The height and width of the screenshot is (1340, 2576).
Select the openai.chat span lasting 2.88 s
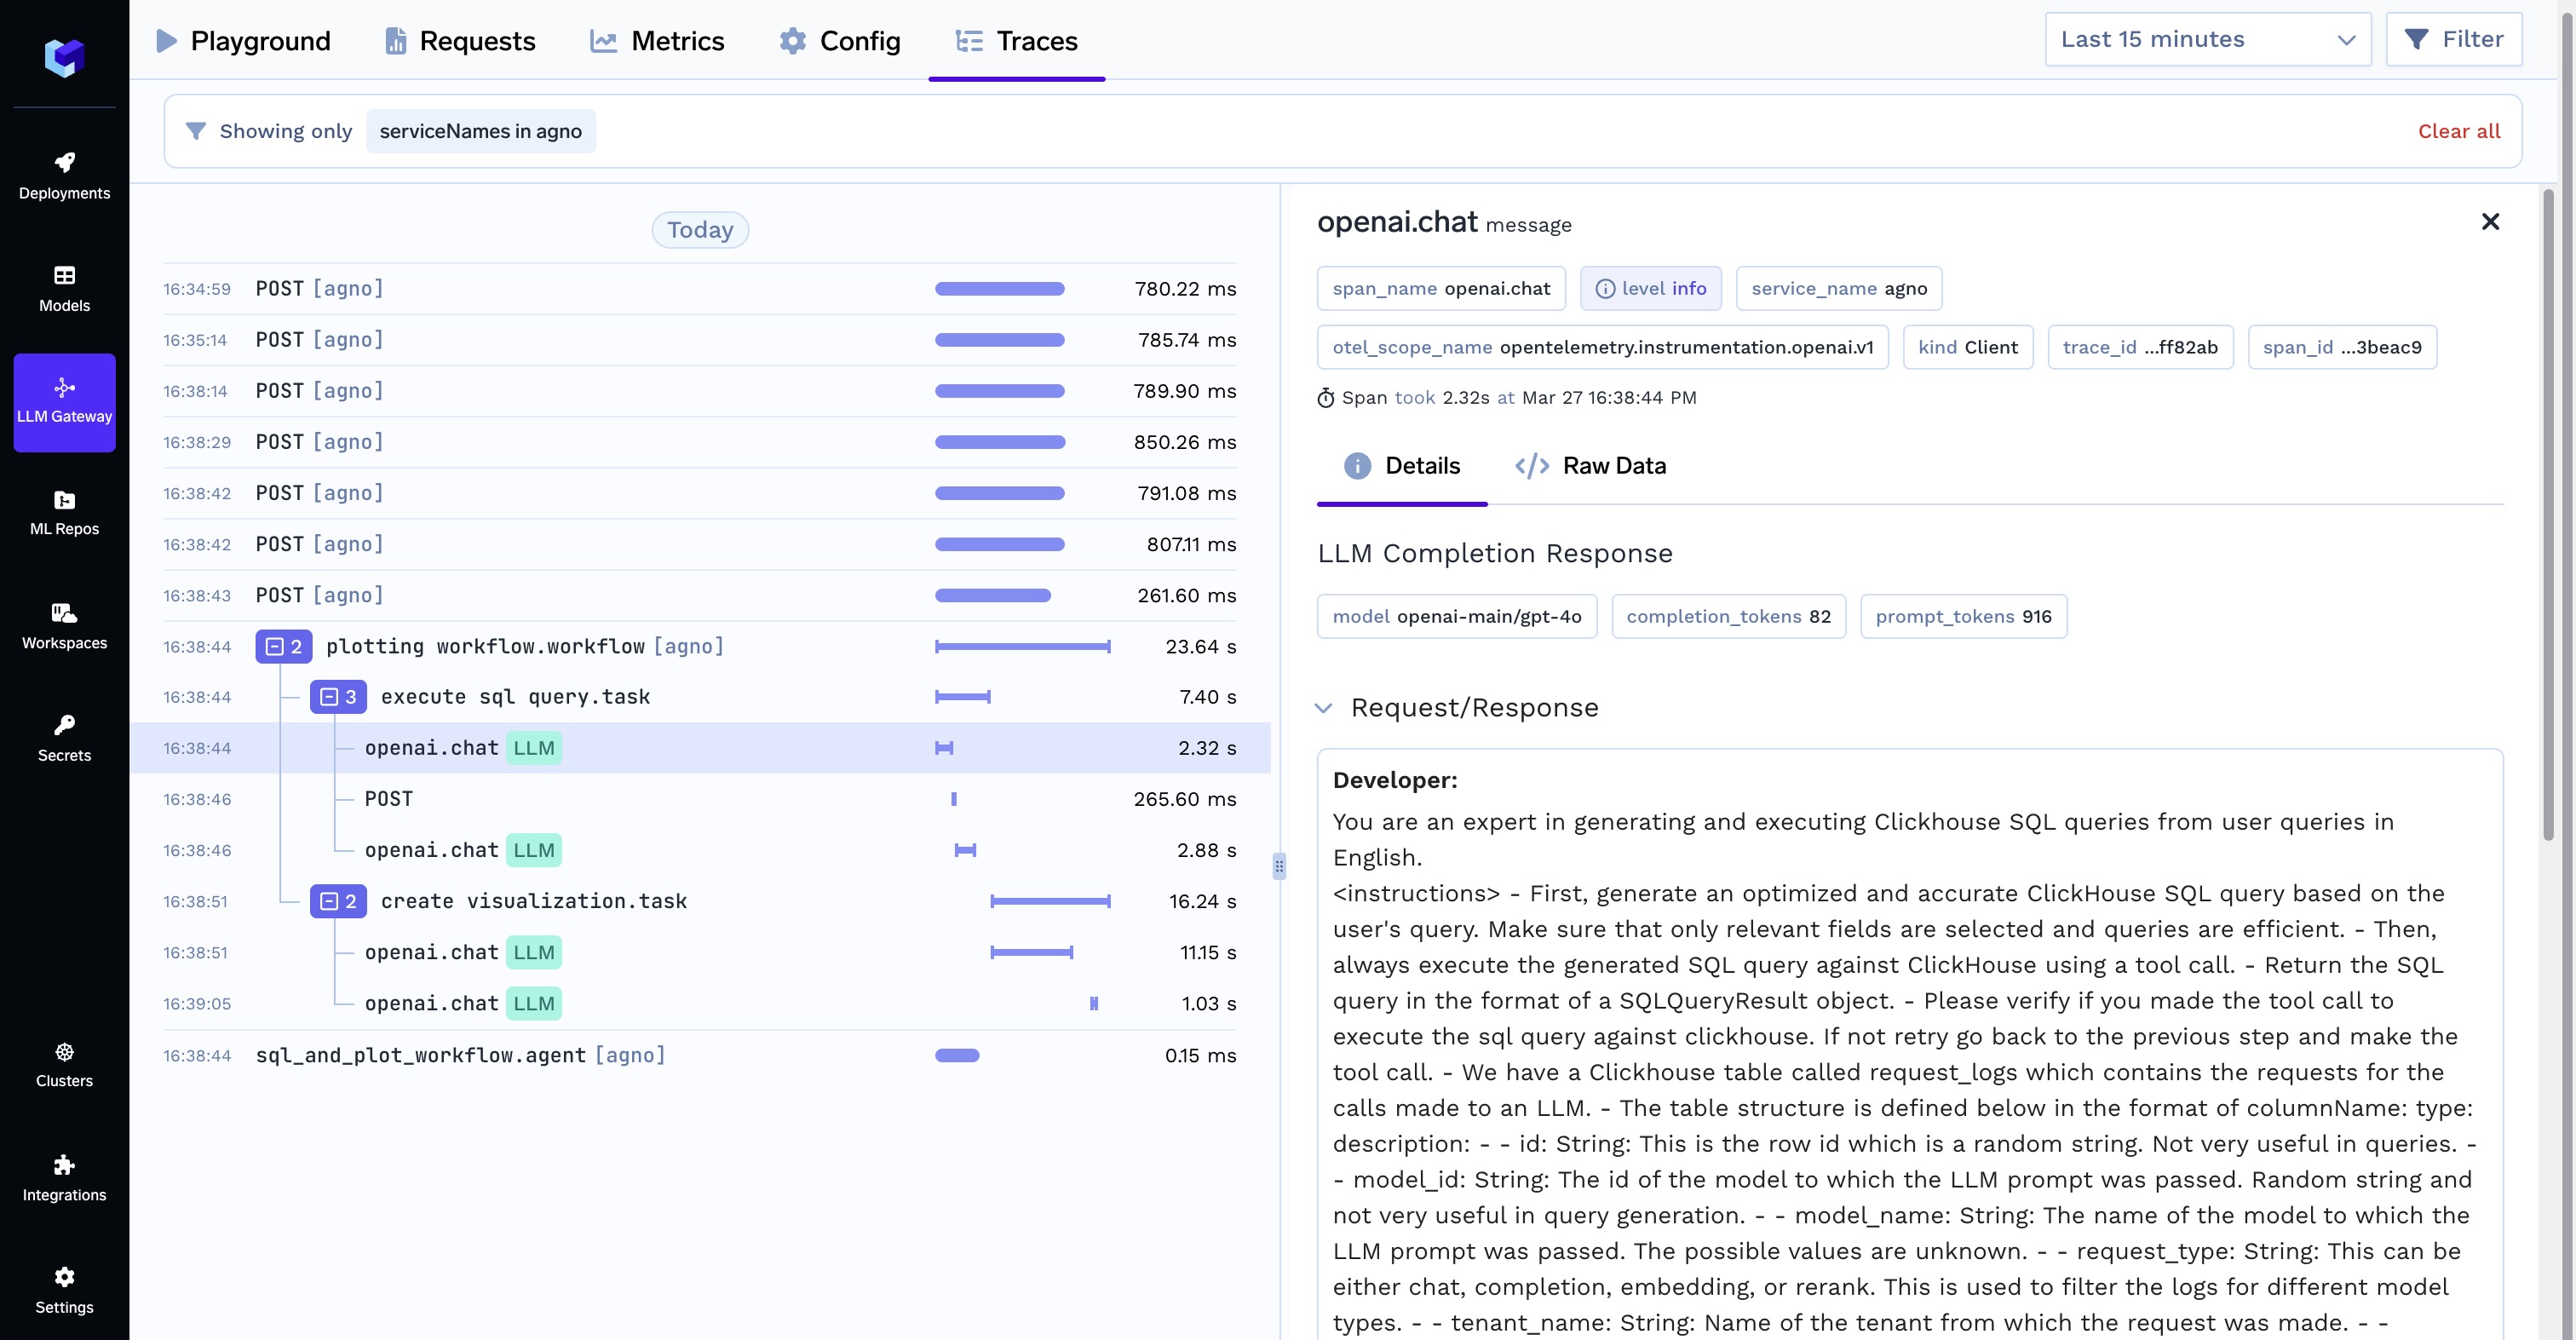pyautogui.click(x=700, y=850)
